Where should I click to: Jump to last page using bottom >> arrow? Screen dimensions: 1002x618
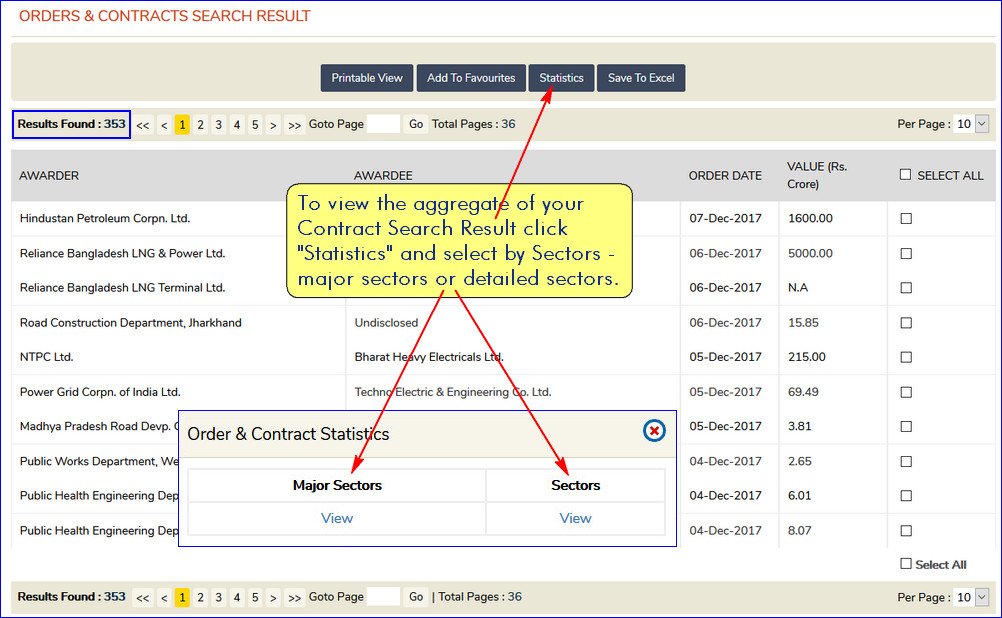(x=294, y=597)
